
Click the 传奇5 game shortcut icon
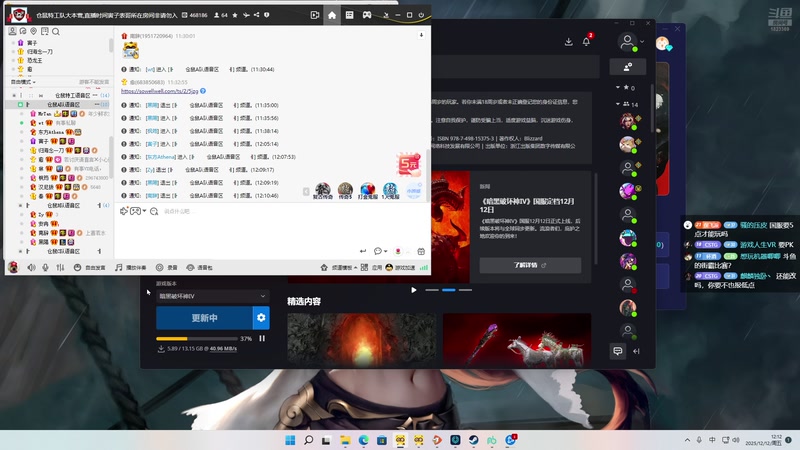[x=345, y=191]
